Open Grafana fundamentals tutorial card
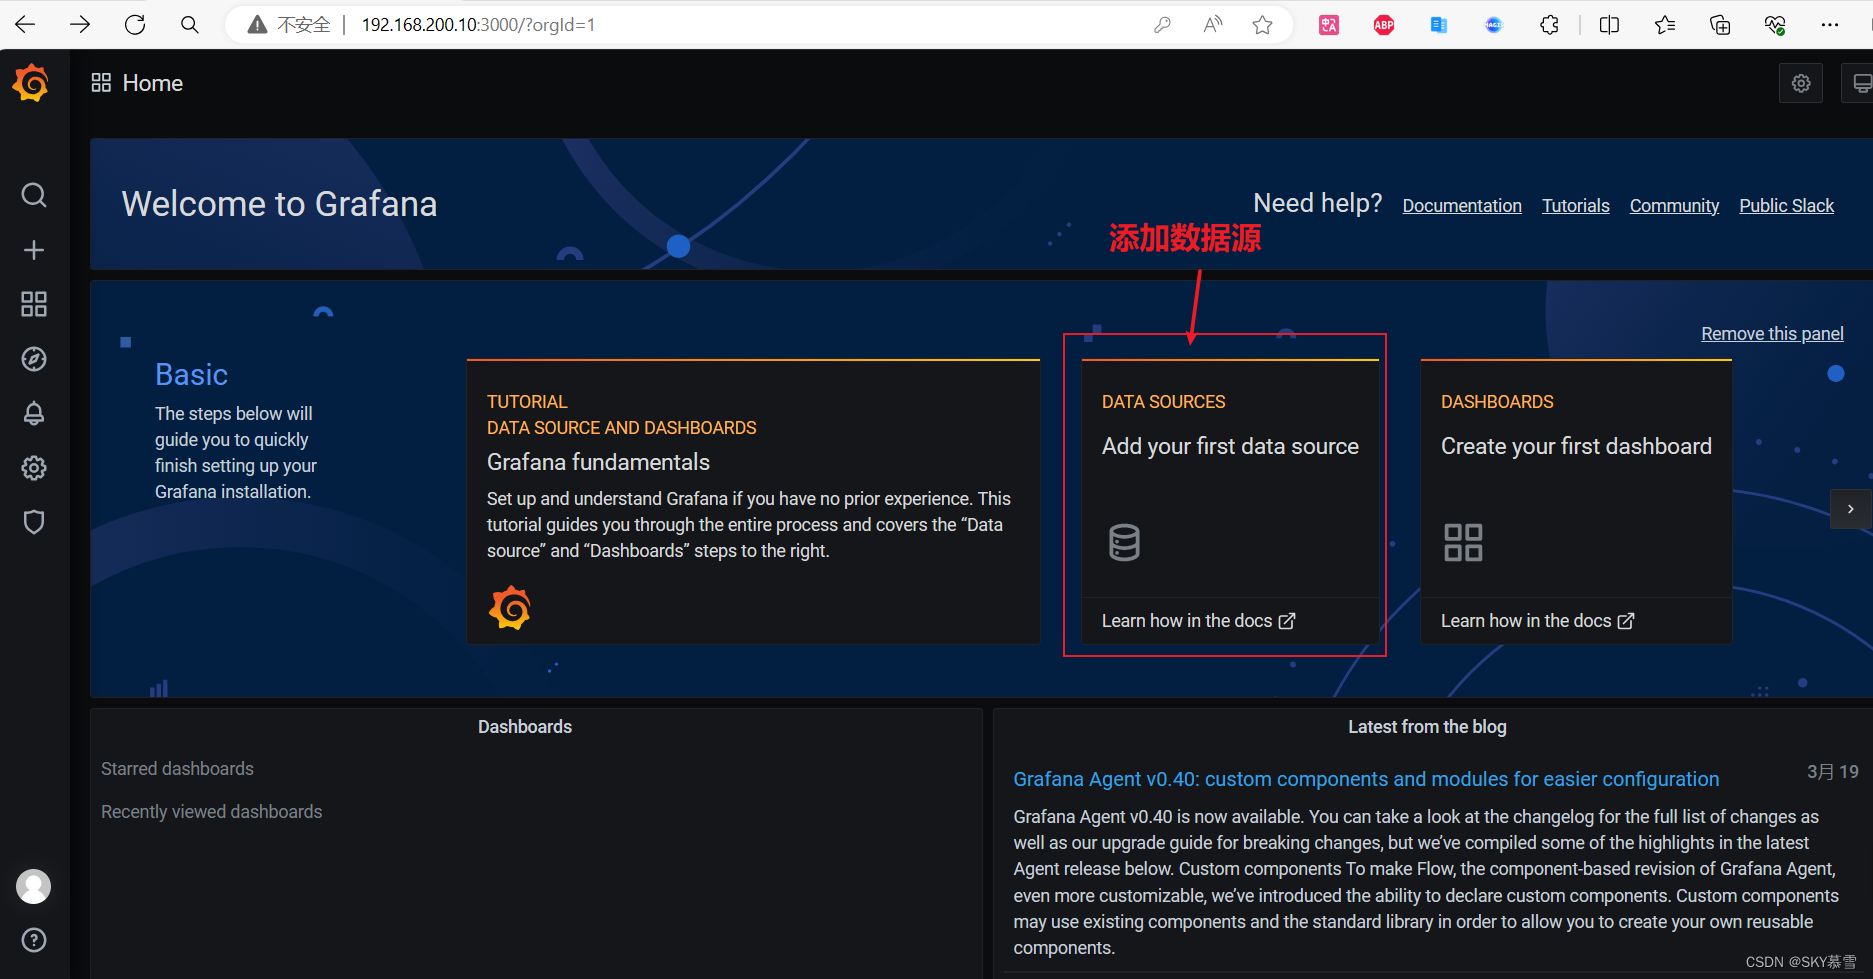1873x979 pixels. (753, 501)
